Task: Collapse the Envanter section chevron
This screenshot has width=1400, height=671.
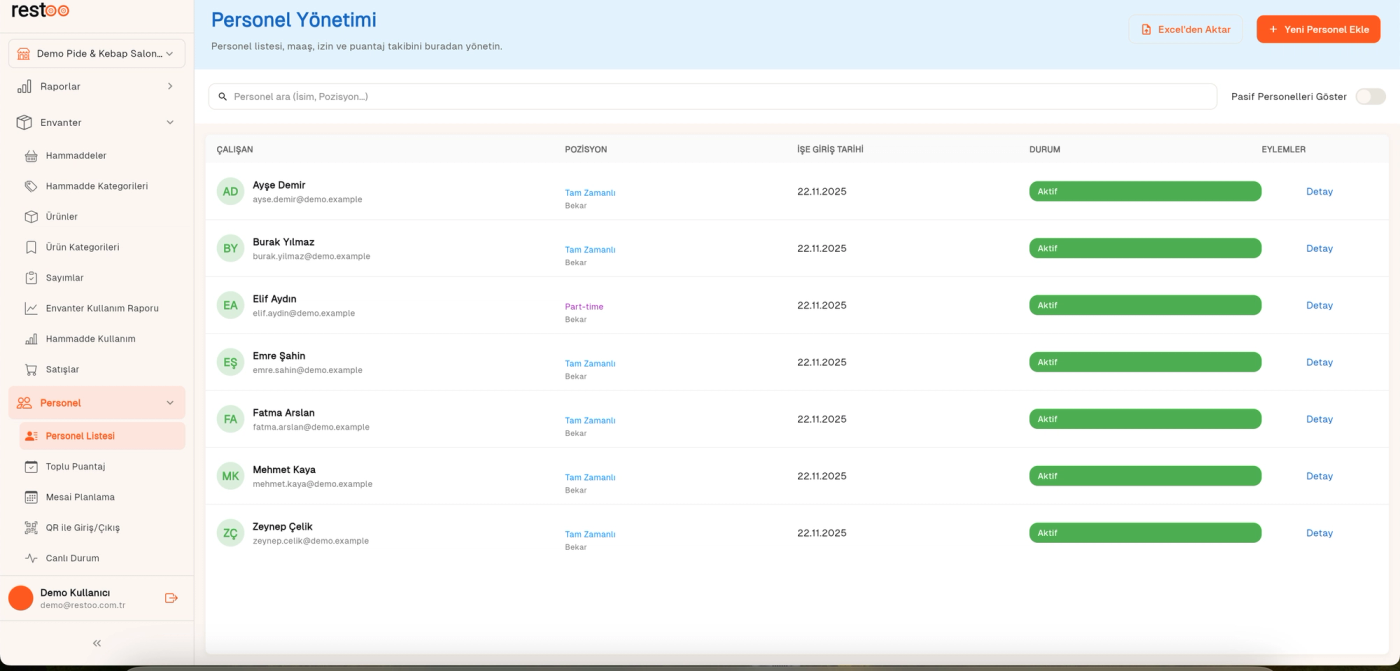Action: click(x=170, y=123)
